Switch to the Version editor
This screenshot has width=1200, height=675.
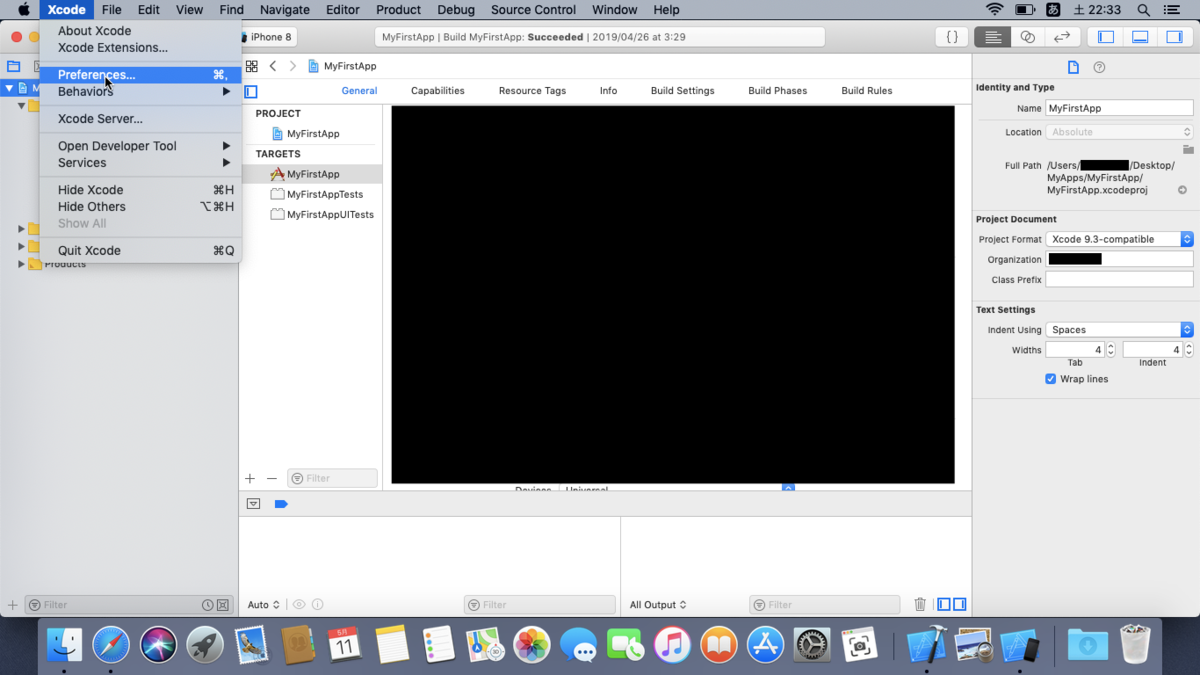click(x=1062, y=37)
